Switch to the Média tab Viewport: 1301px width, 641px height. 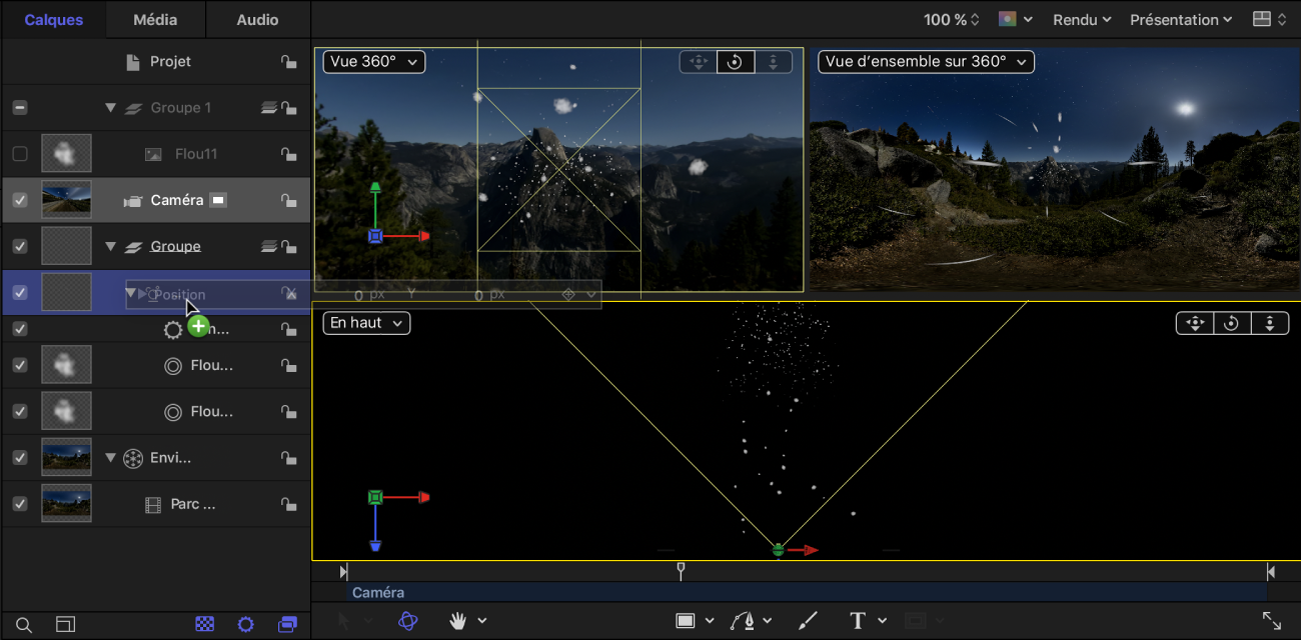(155, 20)
